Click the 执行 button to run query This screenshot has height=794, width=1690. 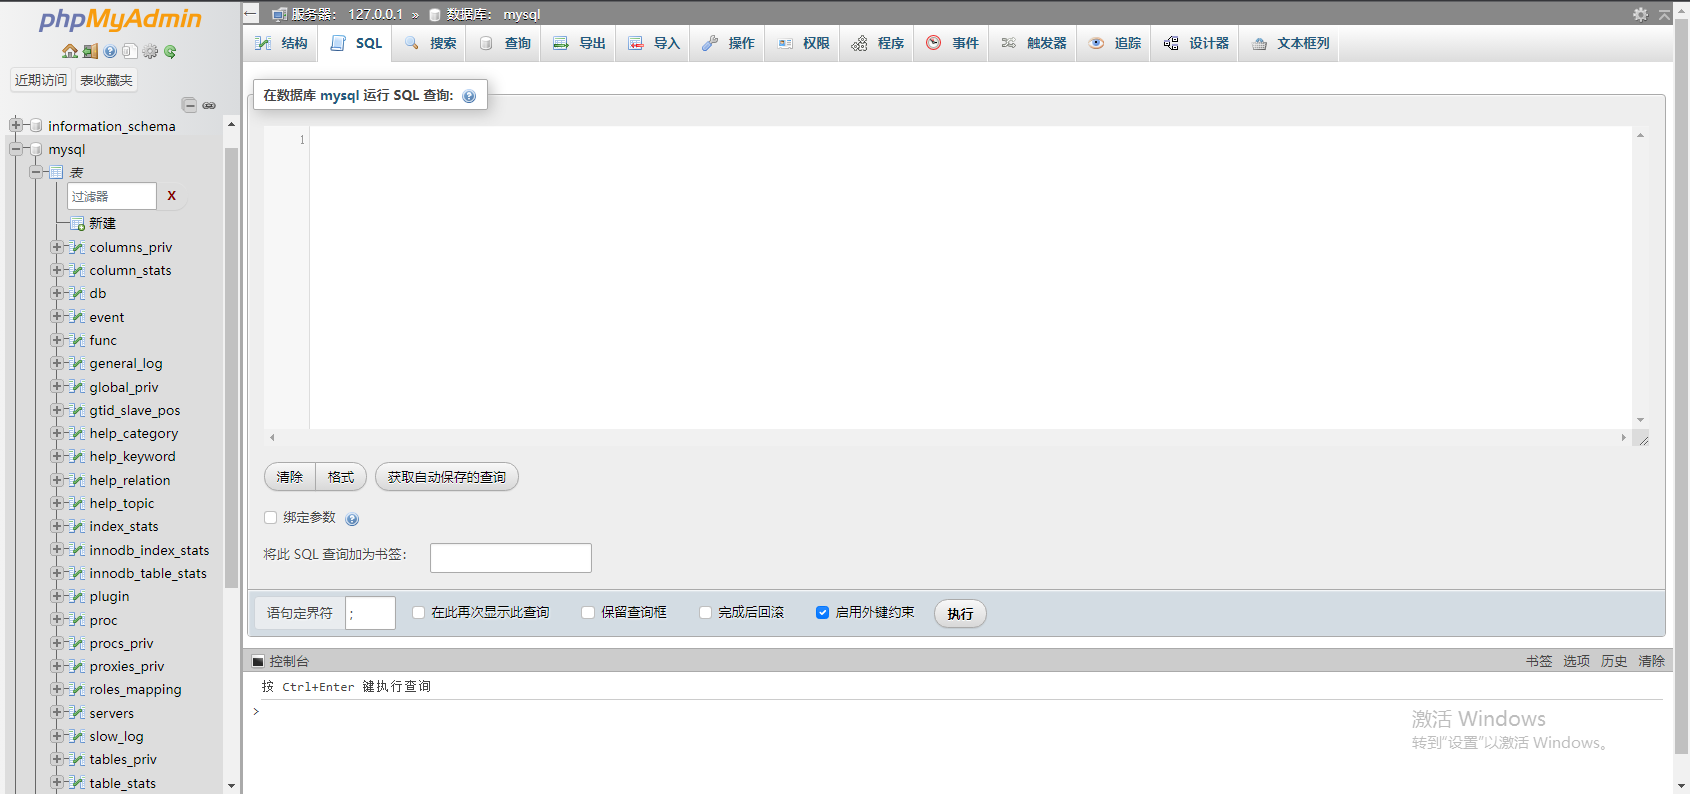(x=960, y=614)
